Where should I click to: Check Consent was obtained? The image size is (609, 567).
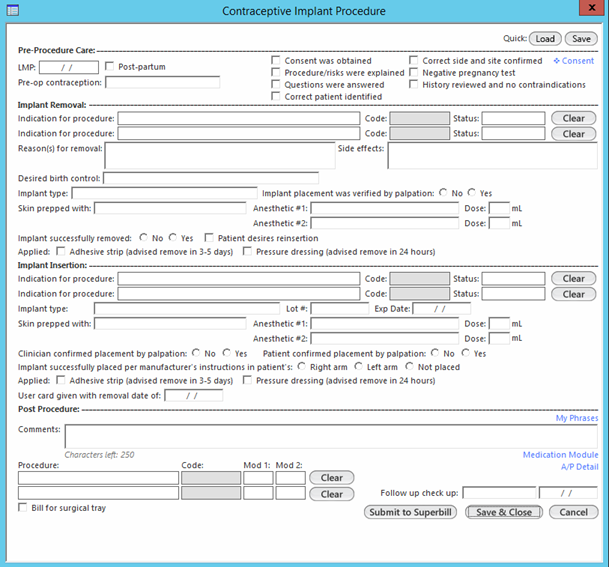[x=276, y=61]
